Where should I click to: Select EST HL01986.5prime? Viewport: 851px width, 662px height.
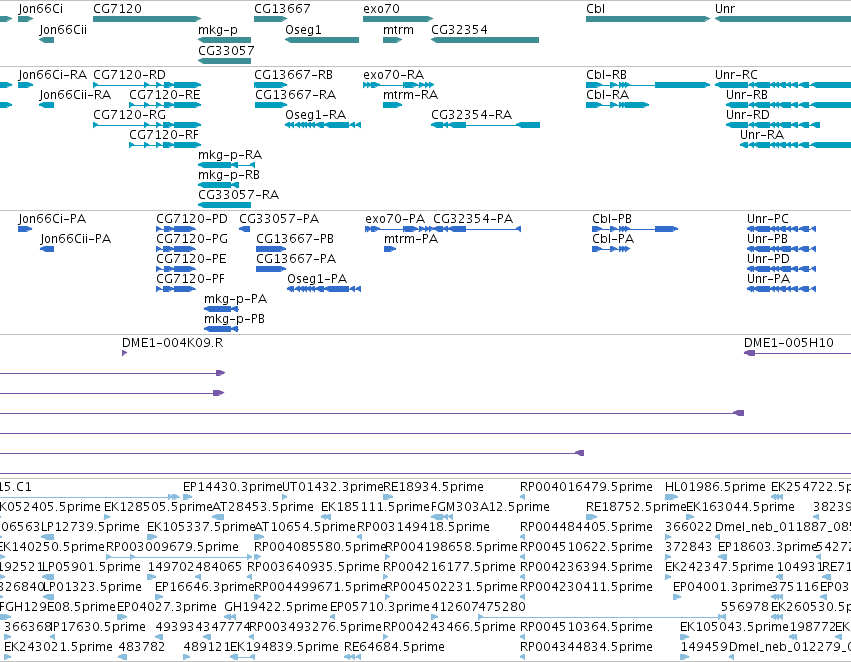point(715,487)
